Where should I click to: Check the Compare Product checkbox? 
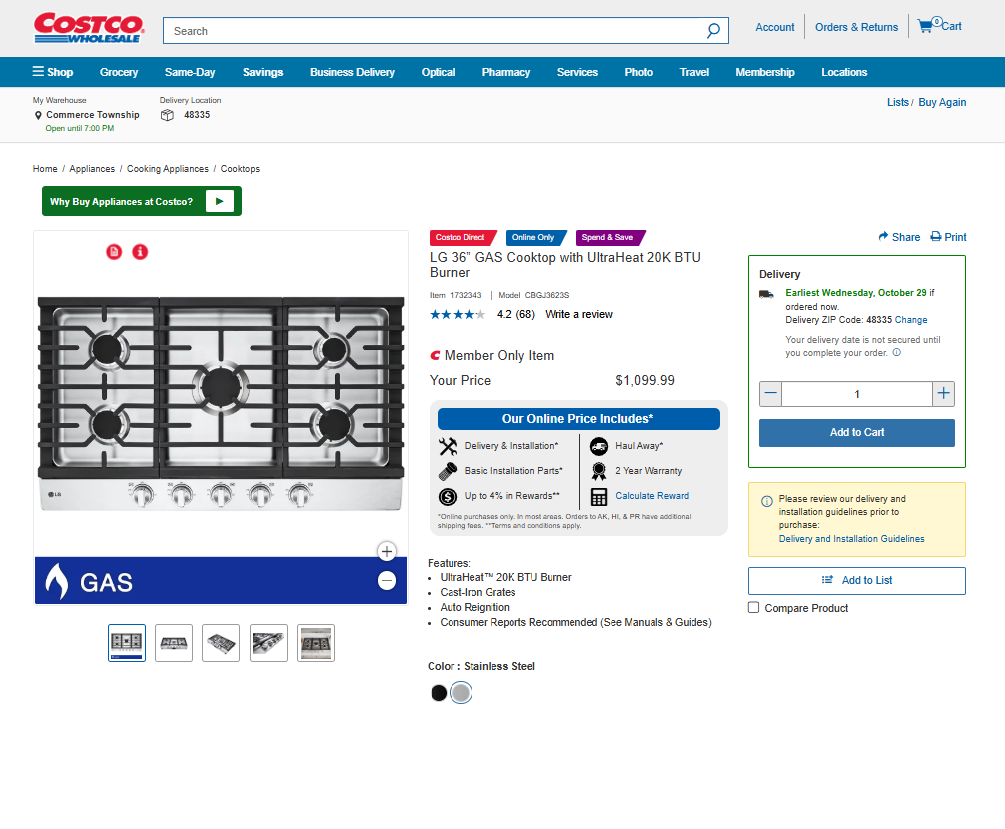[754, 608]
